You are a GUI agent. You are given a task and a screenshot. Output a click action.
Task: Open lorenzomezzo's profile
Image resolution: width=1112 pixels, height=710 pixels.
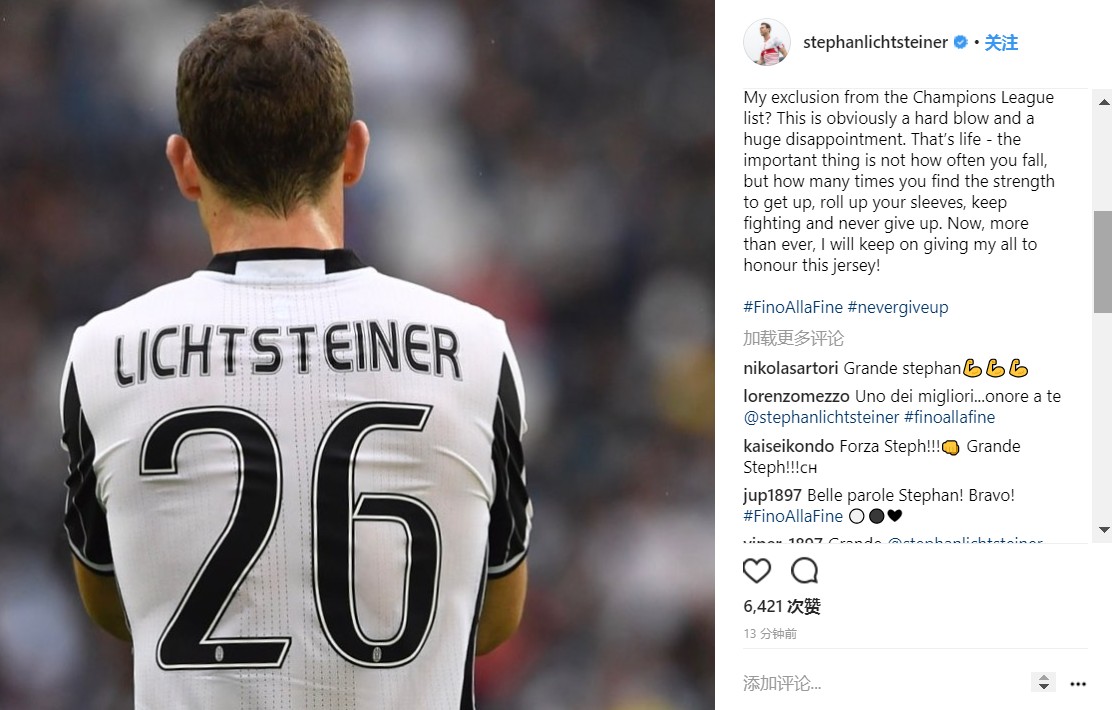point(796,396)
